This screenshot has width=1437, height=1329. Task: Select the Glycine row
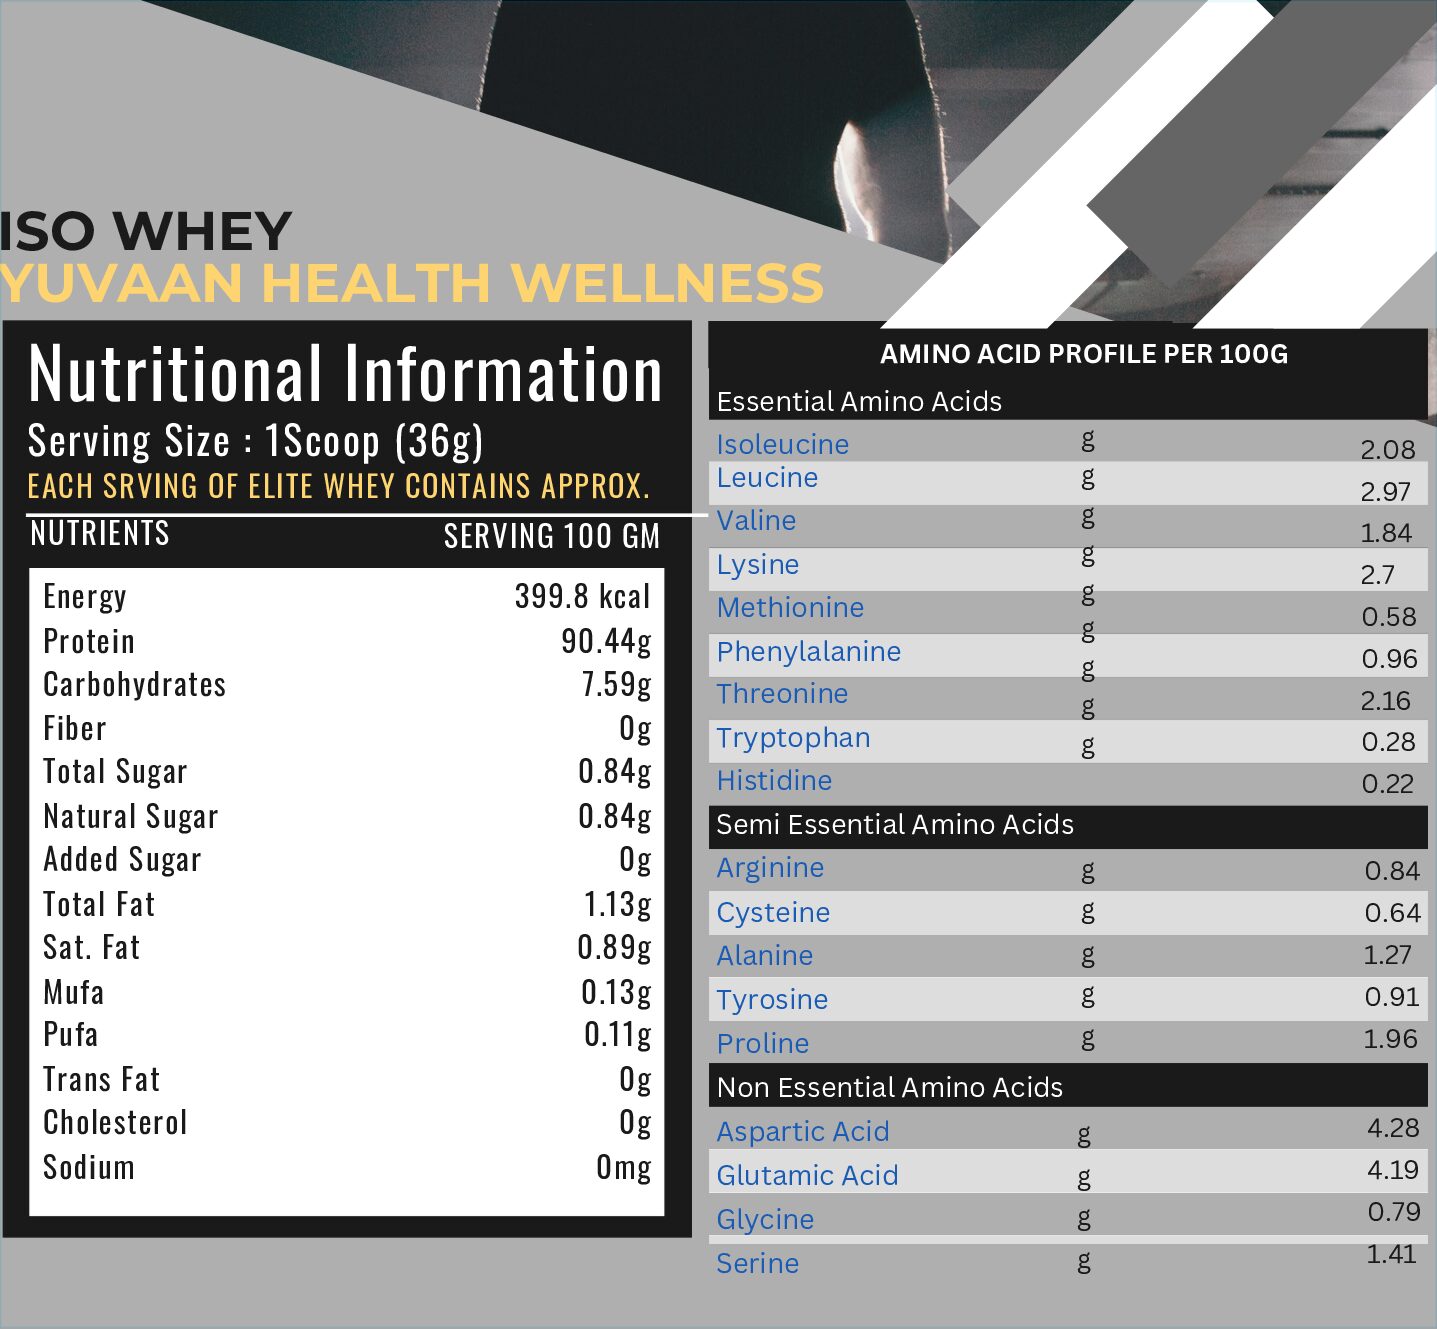click(x=1067, y=1214)
